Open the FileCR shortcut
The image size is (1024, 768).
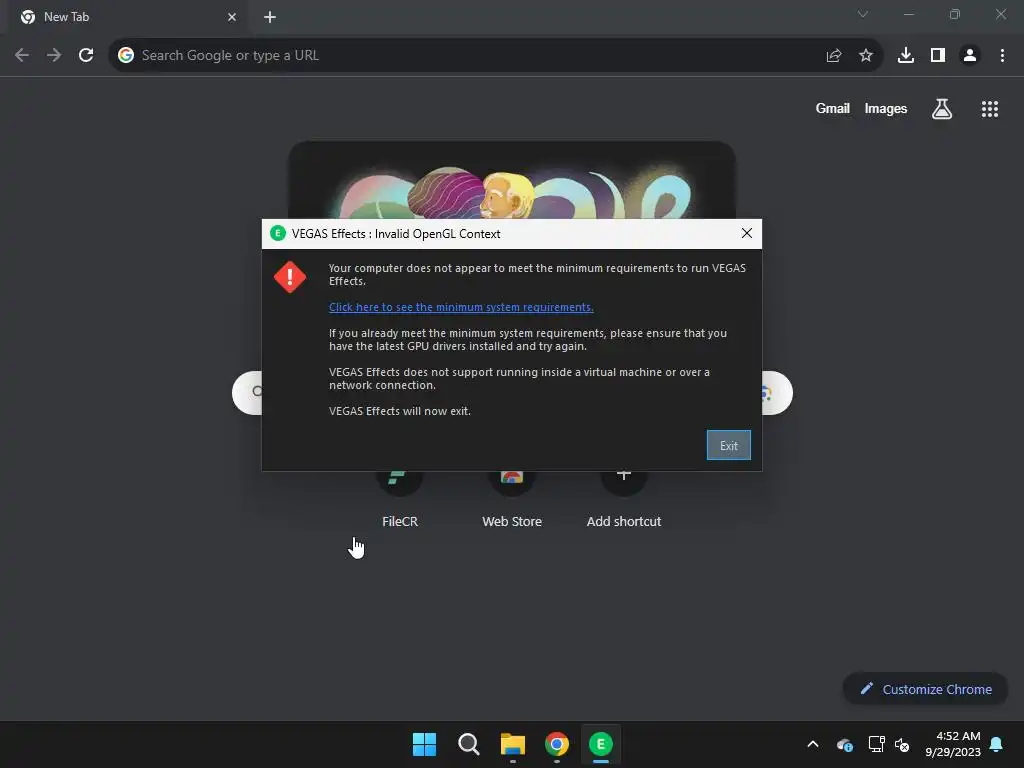[x=400, y=498]
